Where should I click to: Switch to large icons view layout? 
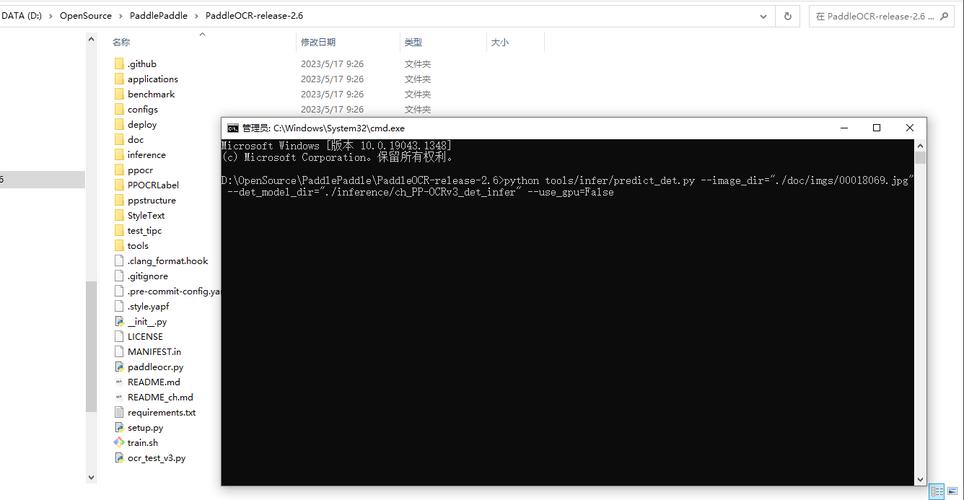click(953, 491)
